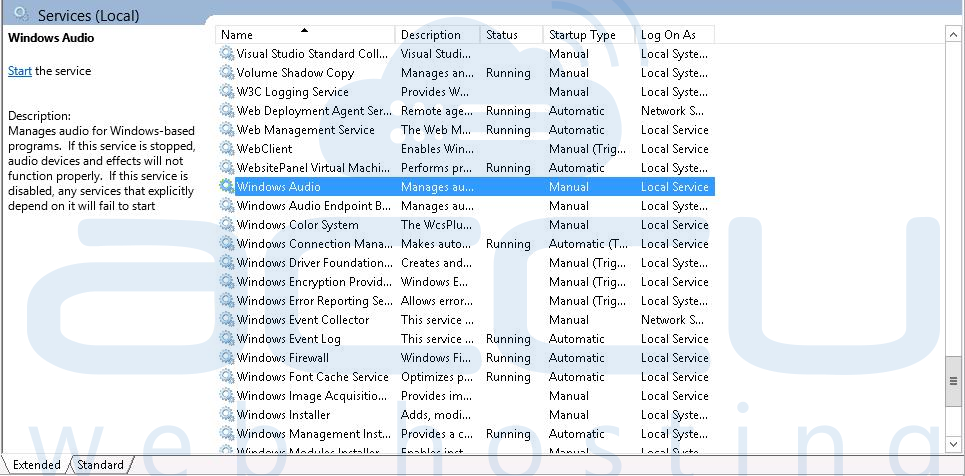Select WebClient service name

(265, 148)
